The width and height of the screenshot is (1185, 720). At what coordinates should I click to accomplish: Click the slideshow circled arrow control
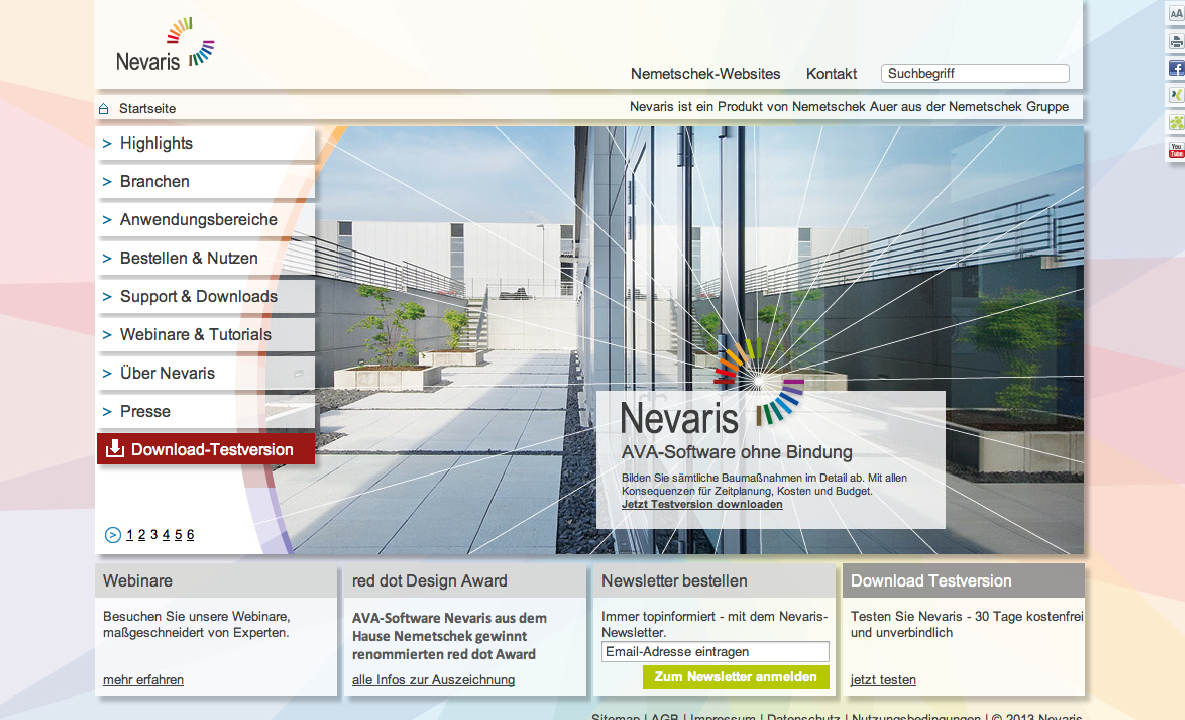click(x=113, y=535)
